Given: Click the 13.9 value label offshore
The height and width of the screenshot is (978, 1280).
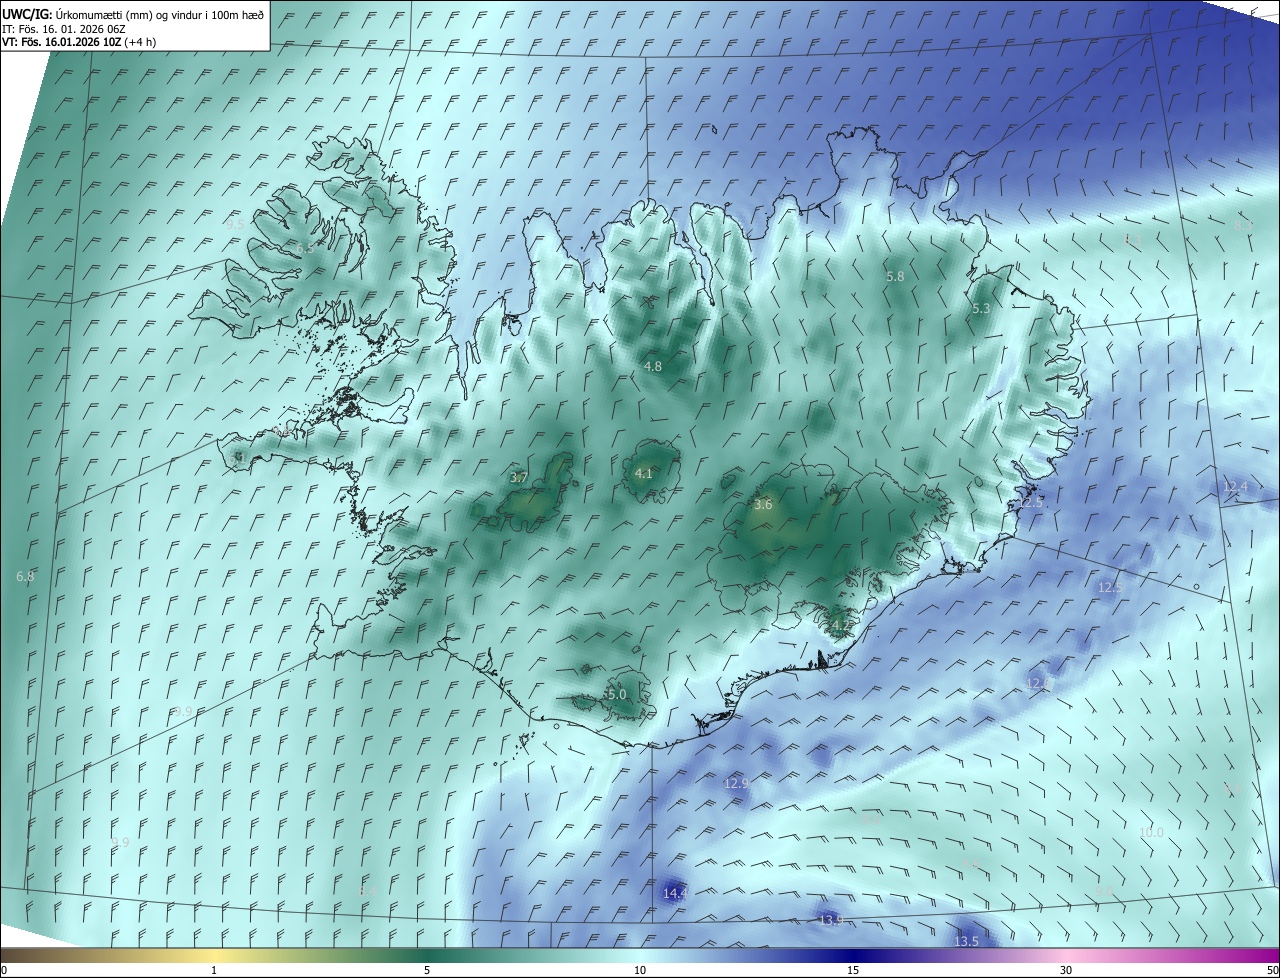Looking at the screenshot, I should 830,920.
